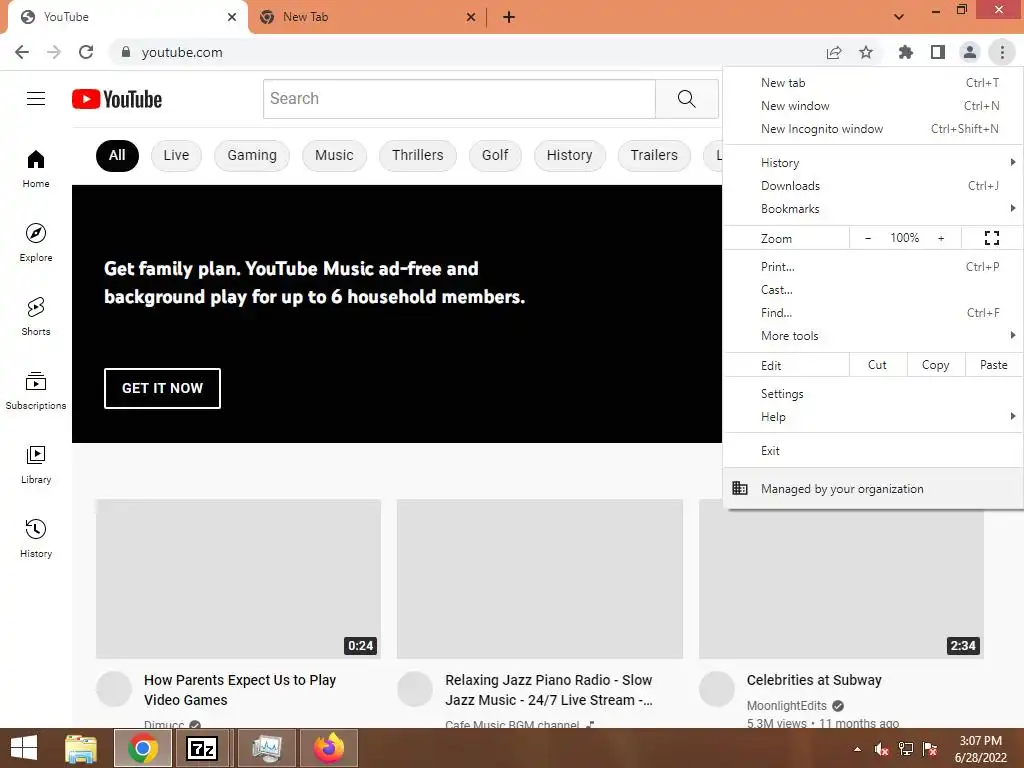Open Subscriptions in the sidebar
This screenshot has height=768, width=1024.
pyautogui.click(x=36, y=391)
